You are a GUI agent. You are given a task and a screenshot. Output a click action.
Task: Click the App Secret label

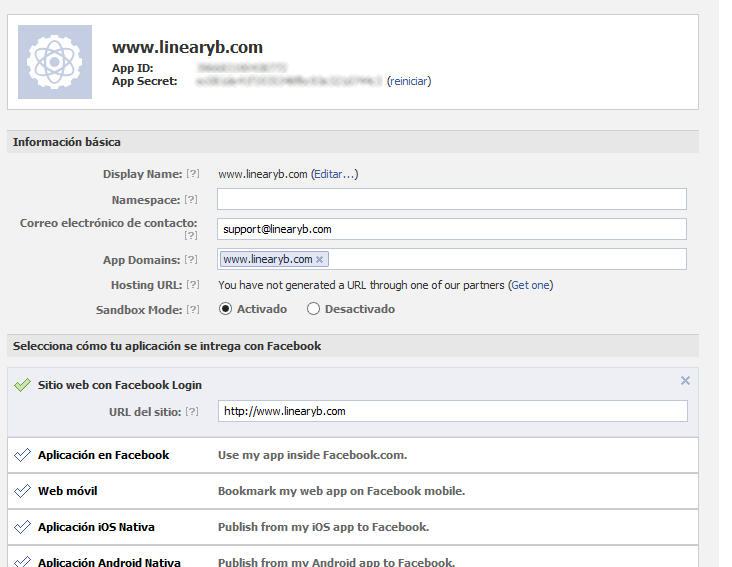click(145, 81)
